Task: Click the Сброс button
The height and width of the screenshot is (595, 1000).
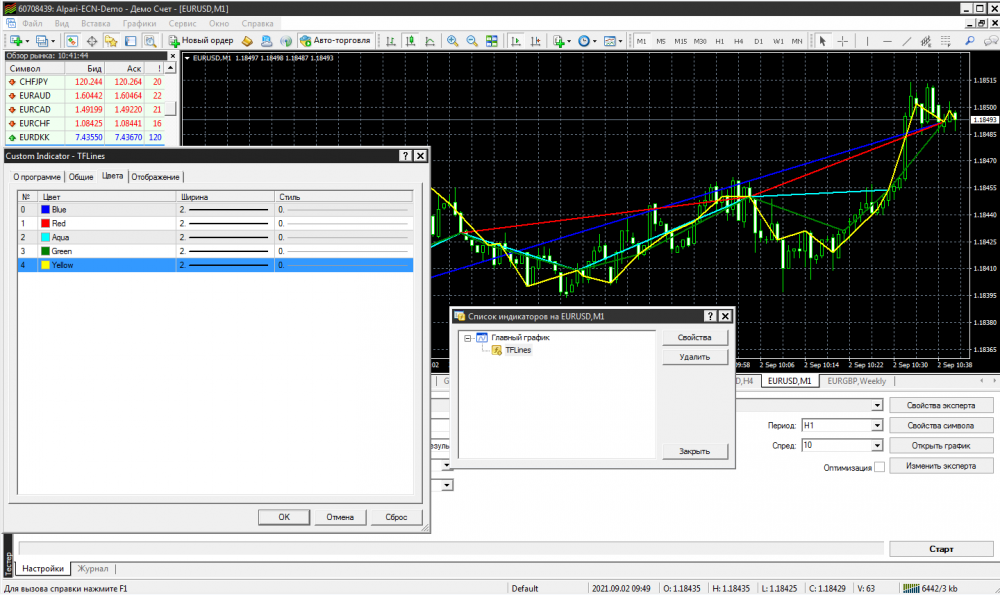Action: tap(396, 517)
